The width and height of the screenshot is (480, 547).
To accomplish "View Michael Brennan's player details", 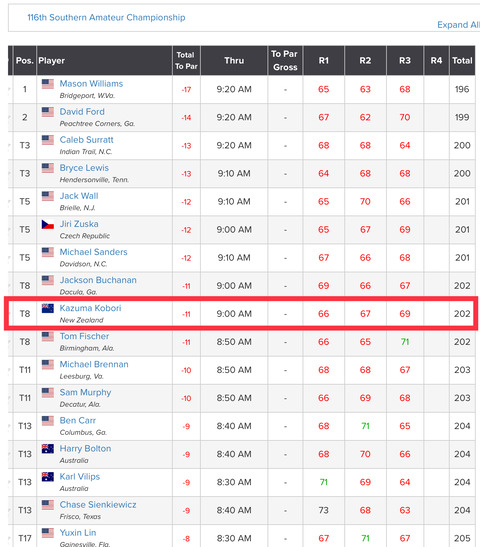I will 94,365.
